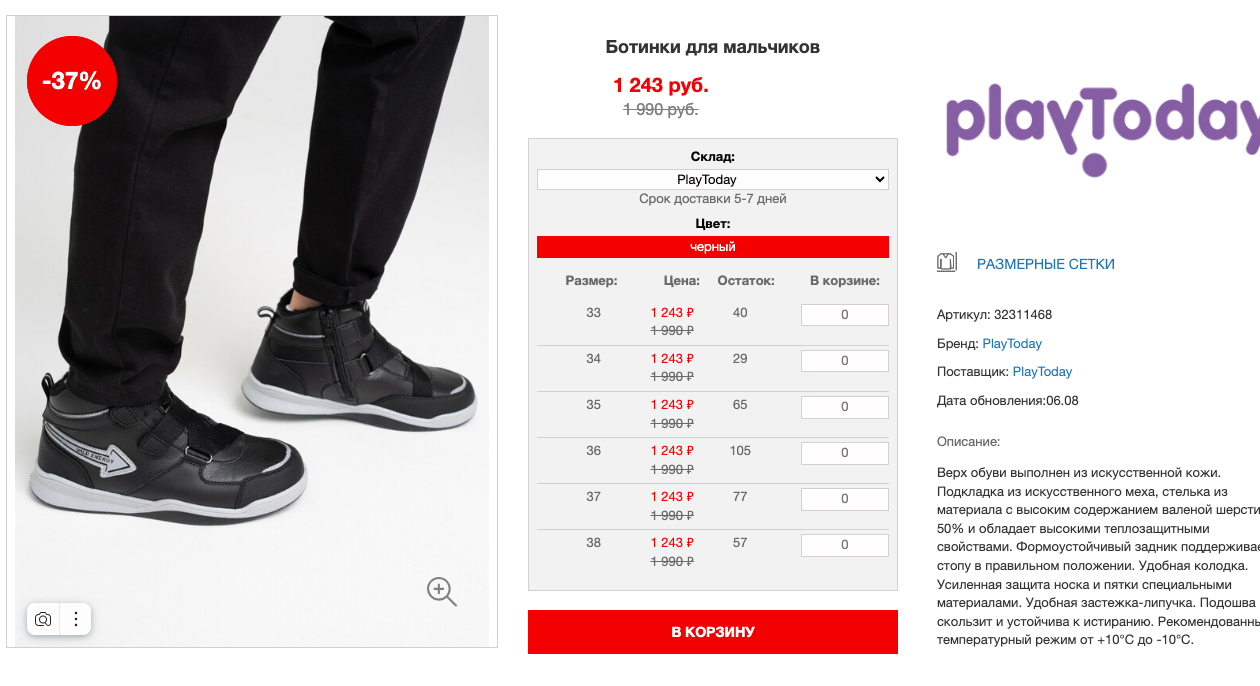The width and height of the screenshot is (1260, 686).
Task: Select the quantity field for size 36
Action: point(844,453)
